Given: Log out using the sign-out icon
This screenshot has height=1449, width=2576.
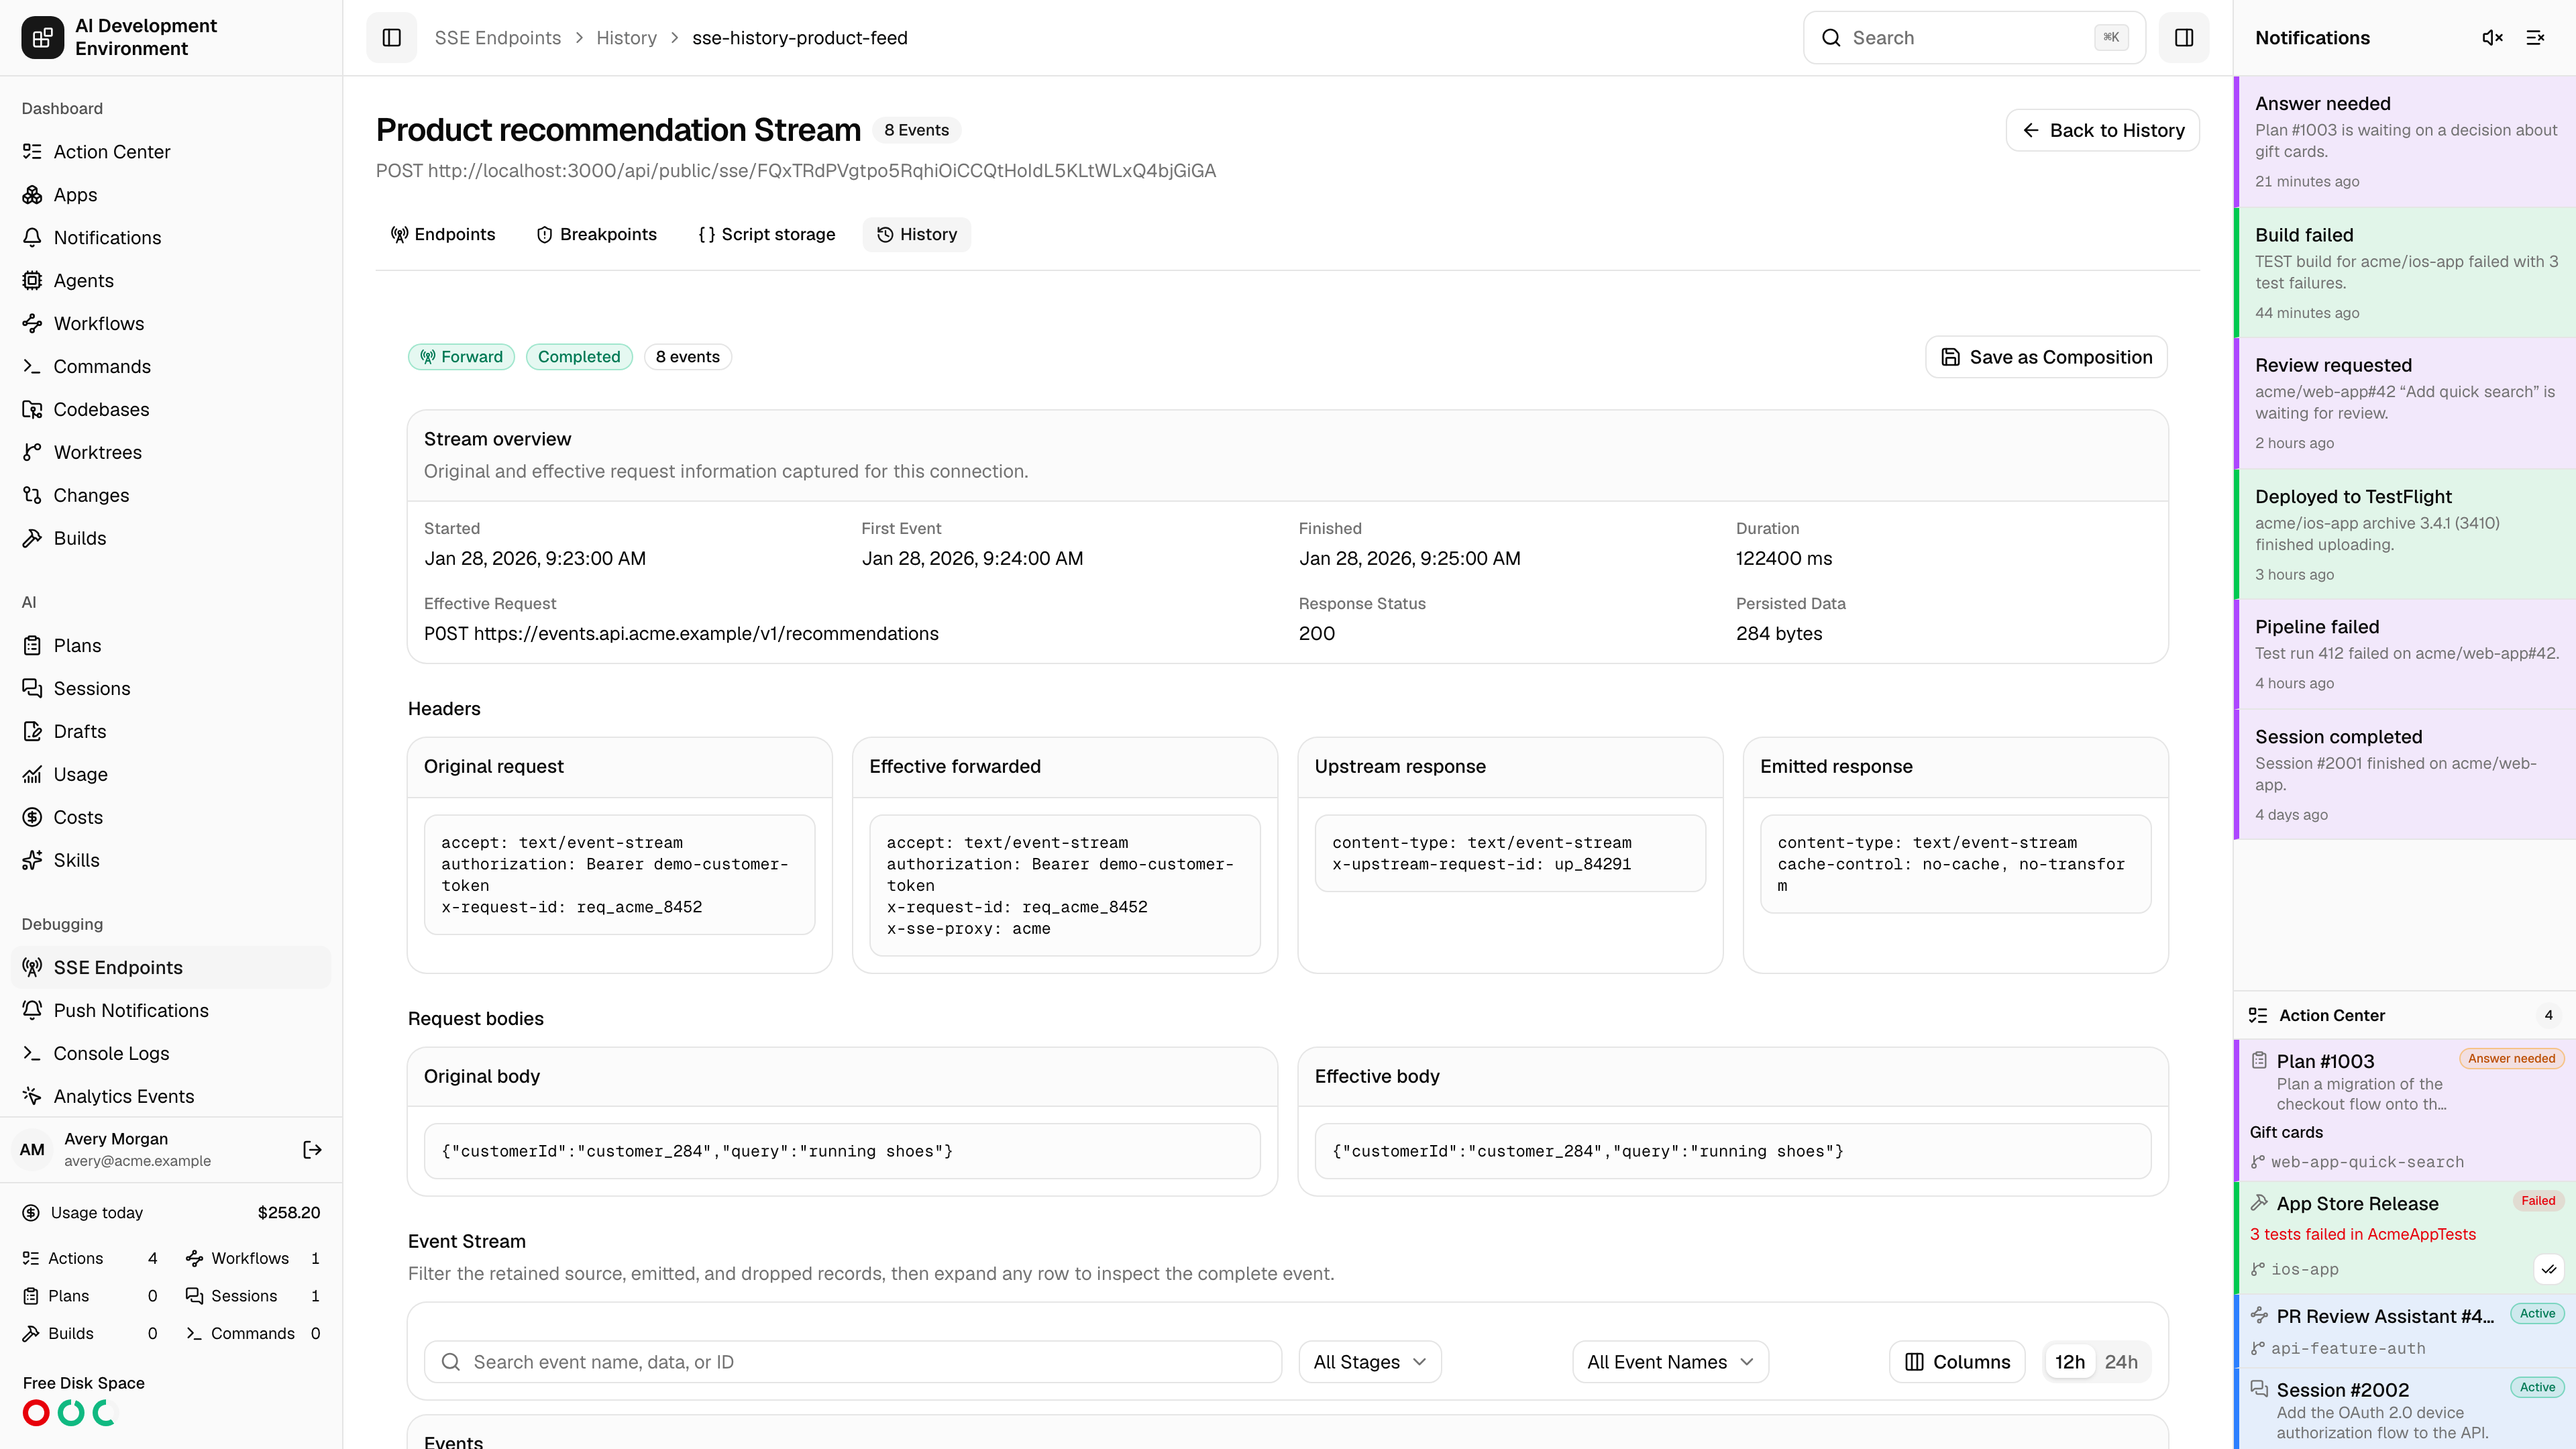Looking at the screenshot, I should pyautogui.click(x=312, y=1150).
